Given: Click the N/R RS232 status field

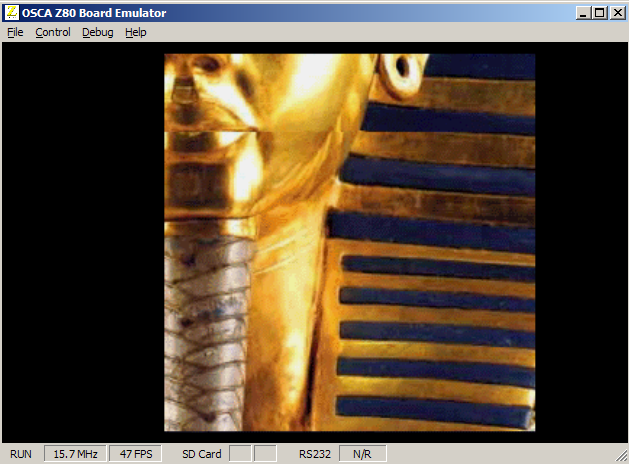Looking at the screenshot, I should (x=363, y=454).
